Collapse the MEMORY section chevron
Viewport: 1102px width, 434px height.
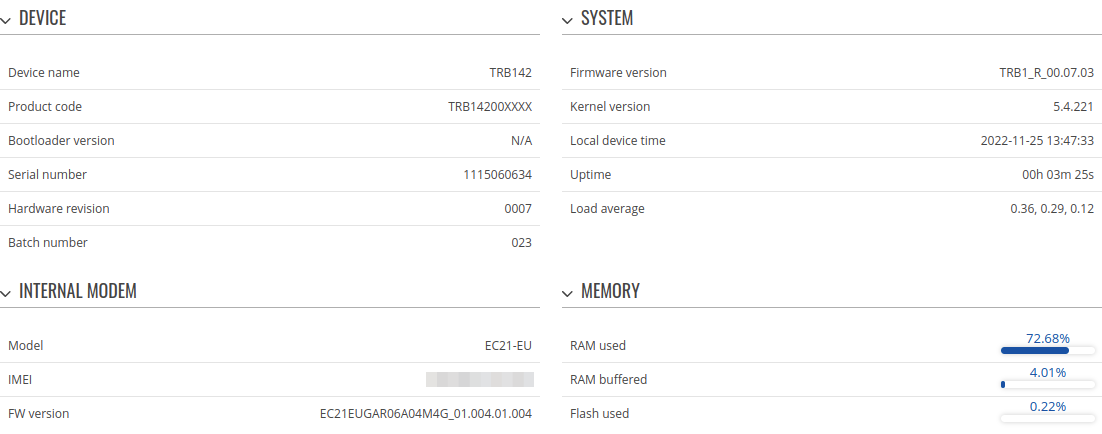pyautogui.click(x=568, y=293)
